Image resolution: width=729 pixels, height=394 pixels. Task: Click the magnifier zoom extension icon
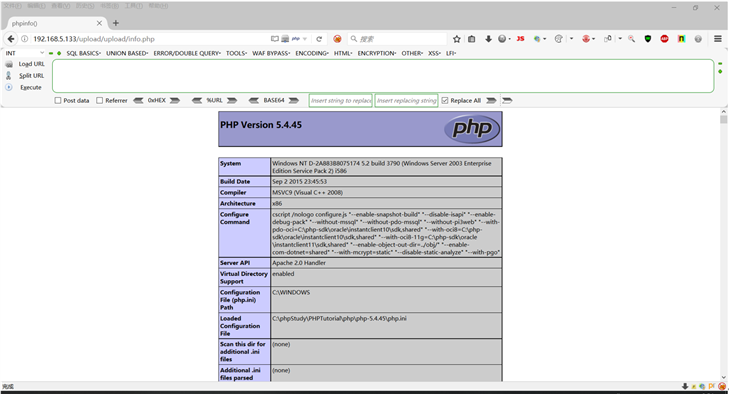(631, 39)
